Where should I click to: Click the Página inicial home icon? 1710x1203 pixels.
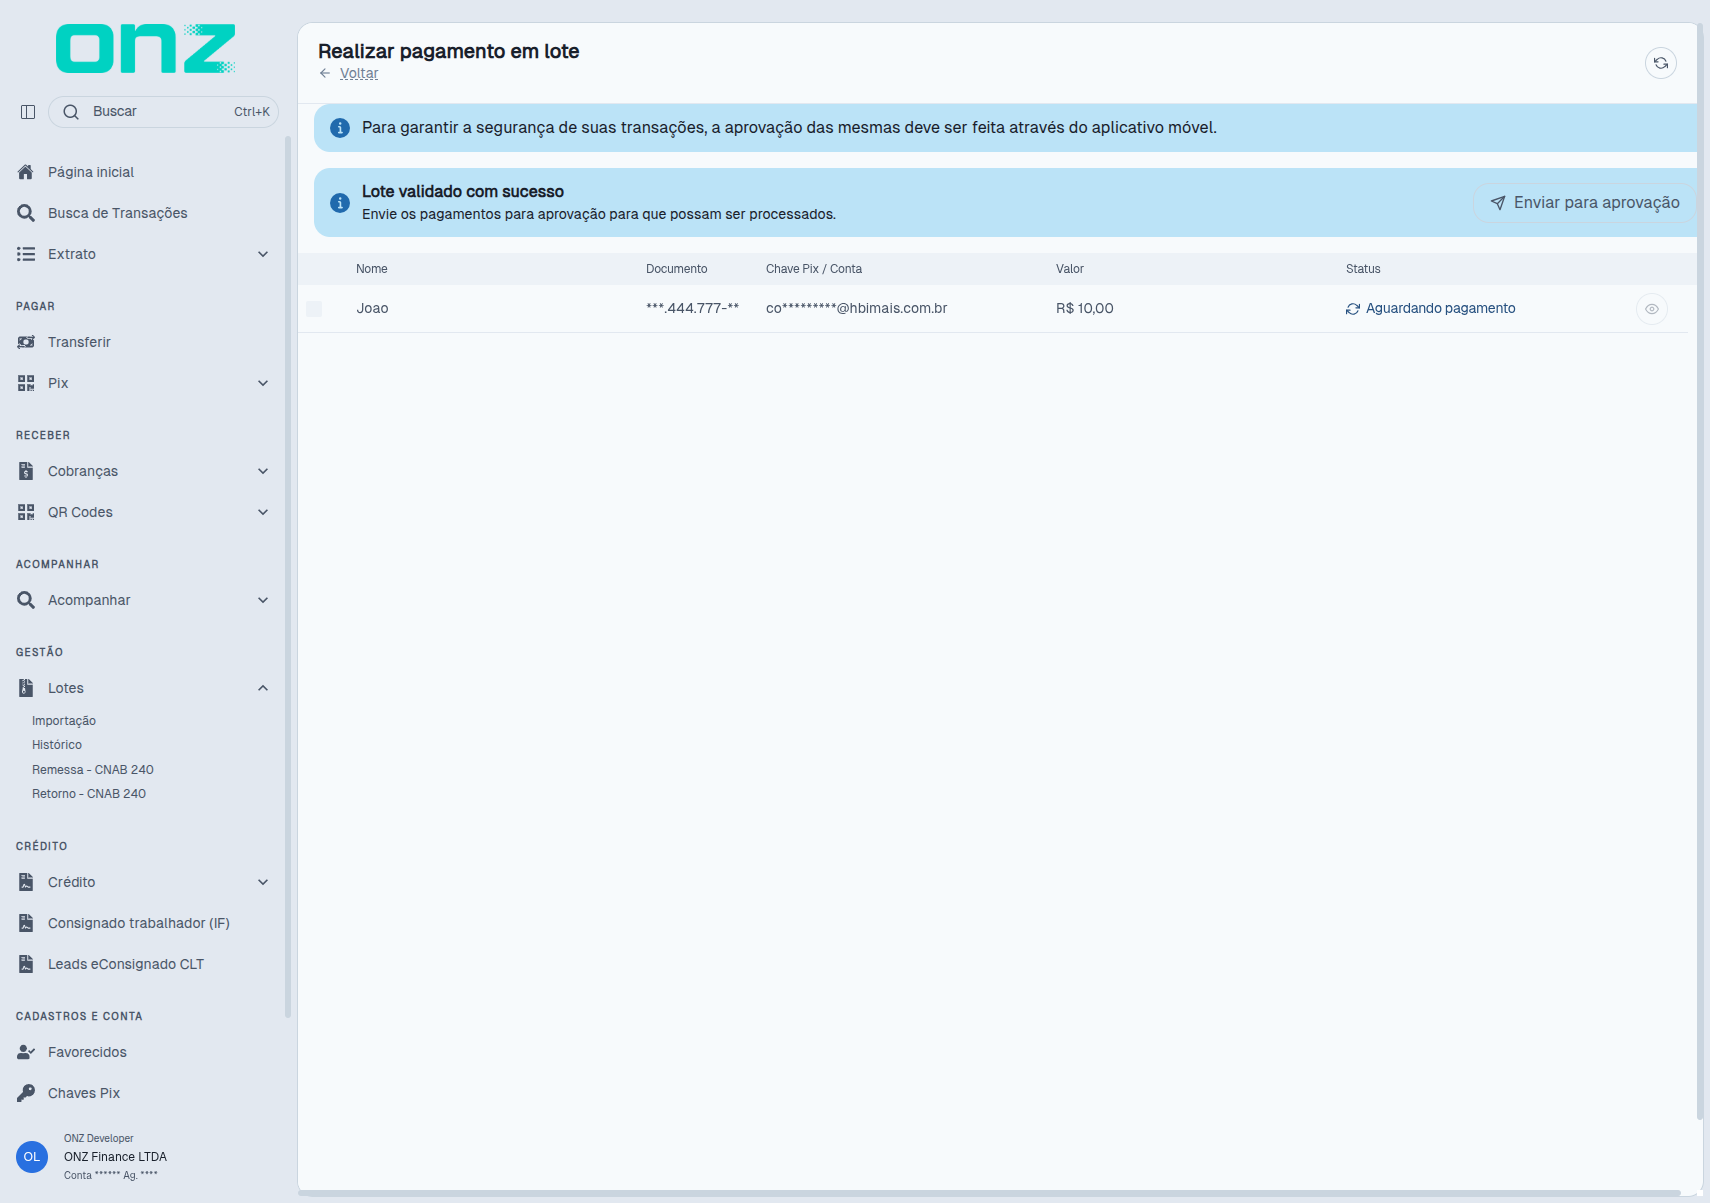[x=26, y=172]
